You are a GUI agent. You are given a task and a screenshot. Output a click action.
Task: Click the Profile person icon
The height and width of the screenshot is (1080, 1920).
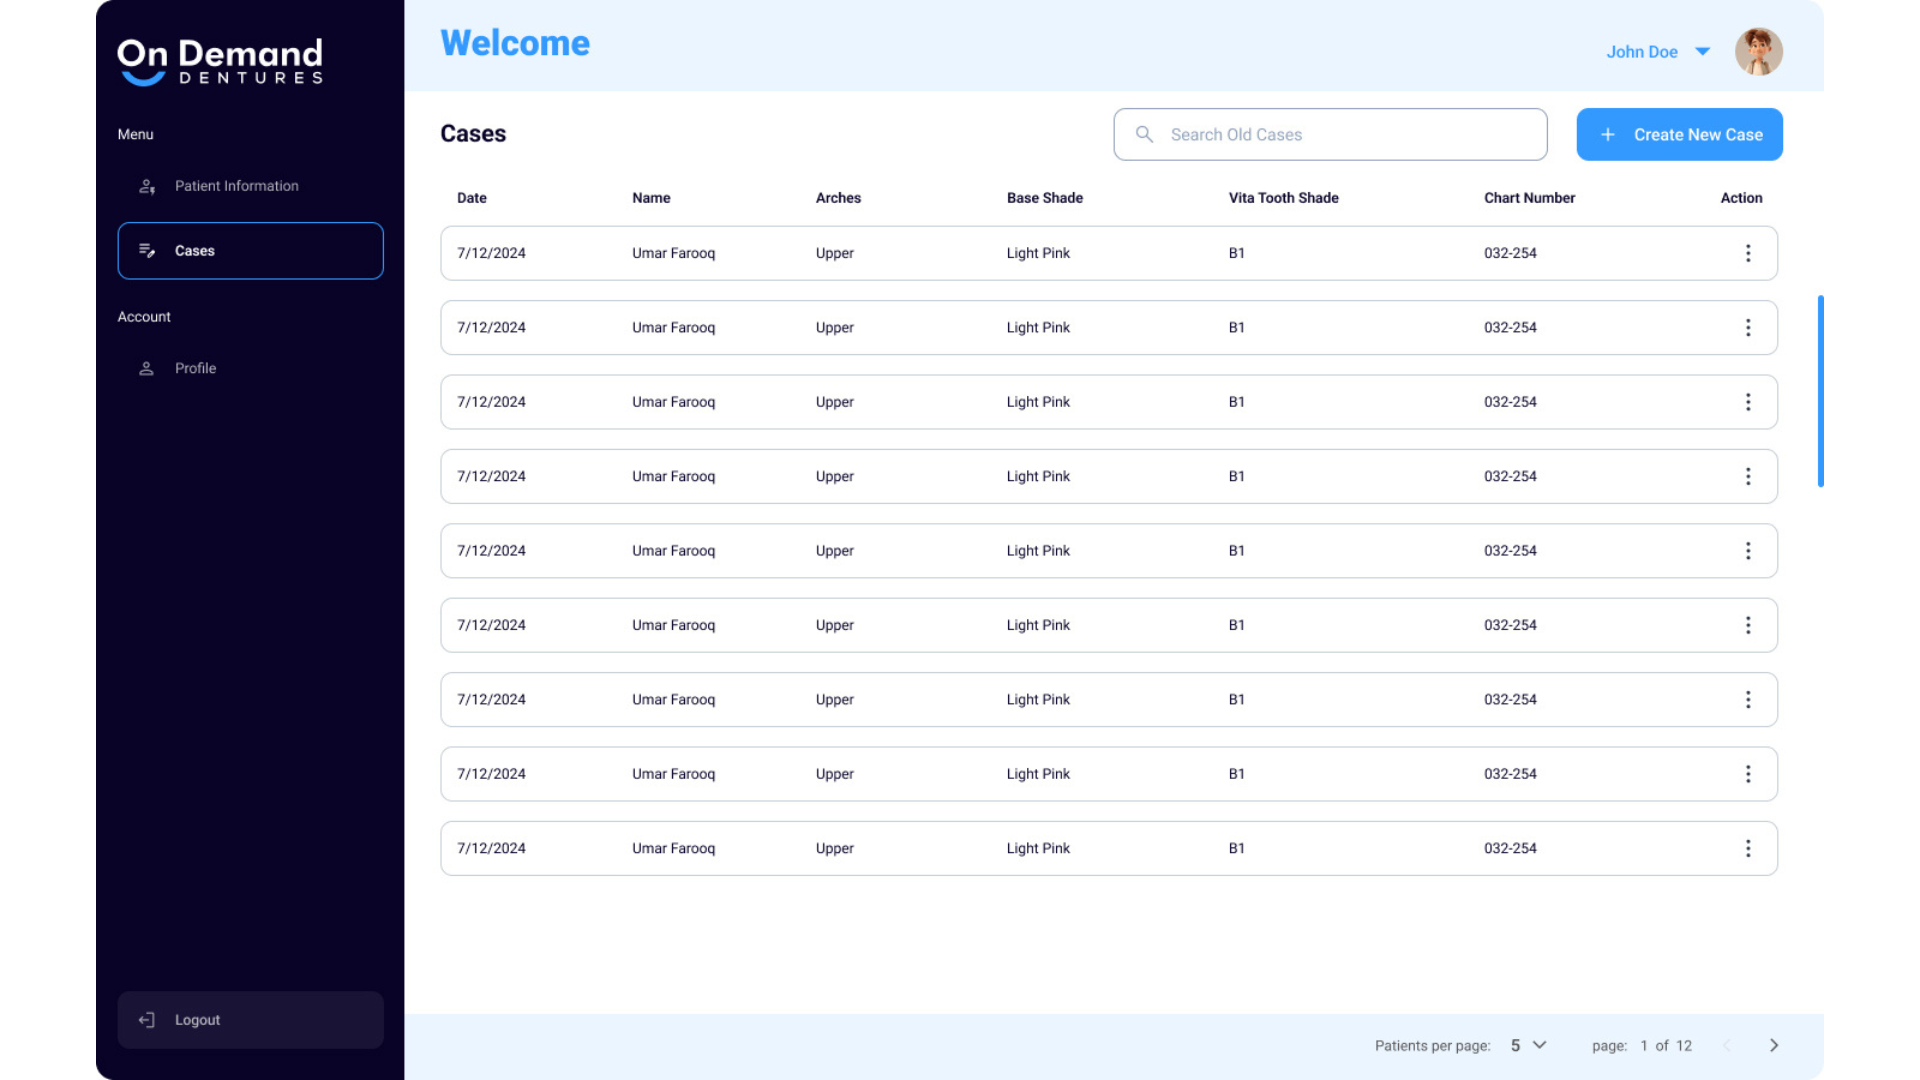(147, 368)
